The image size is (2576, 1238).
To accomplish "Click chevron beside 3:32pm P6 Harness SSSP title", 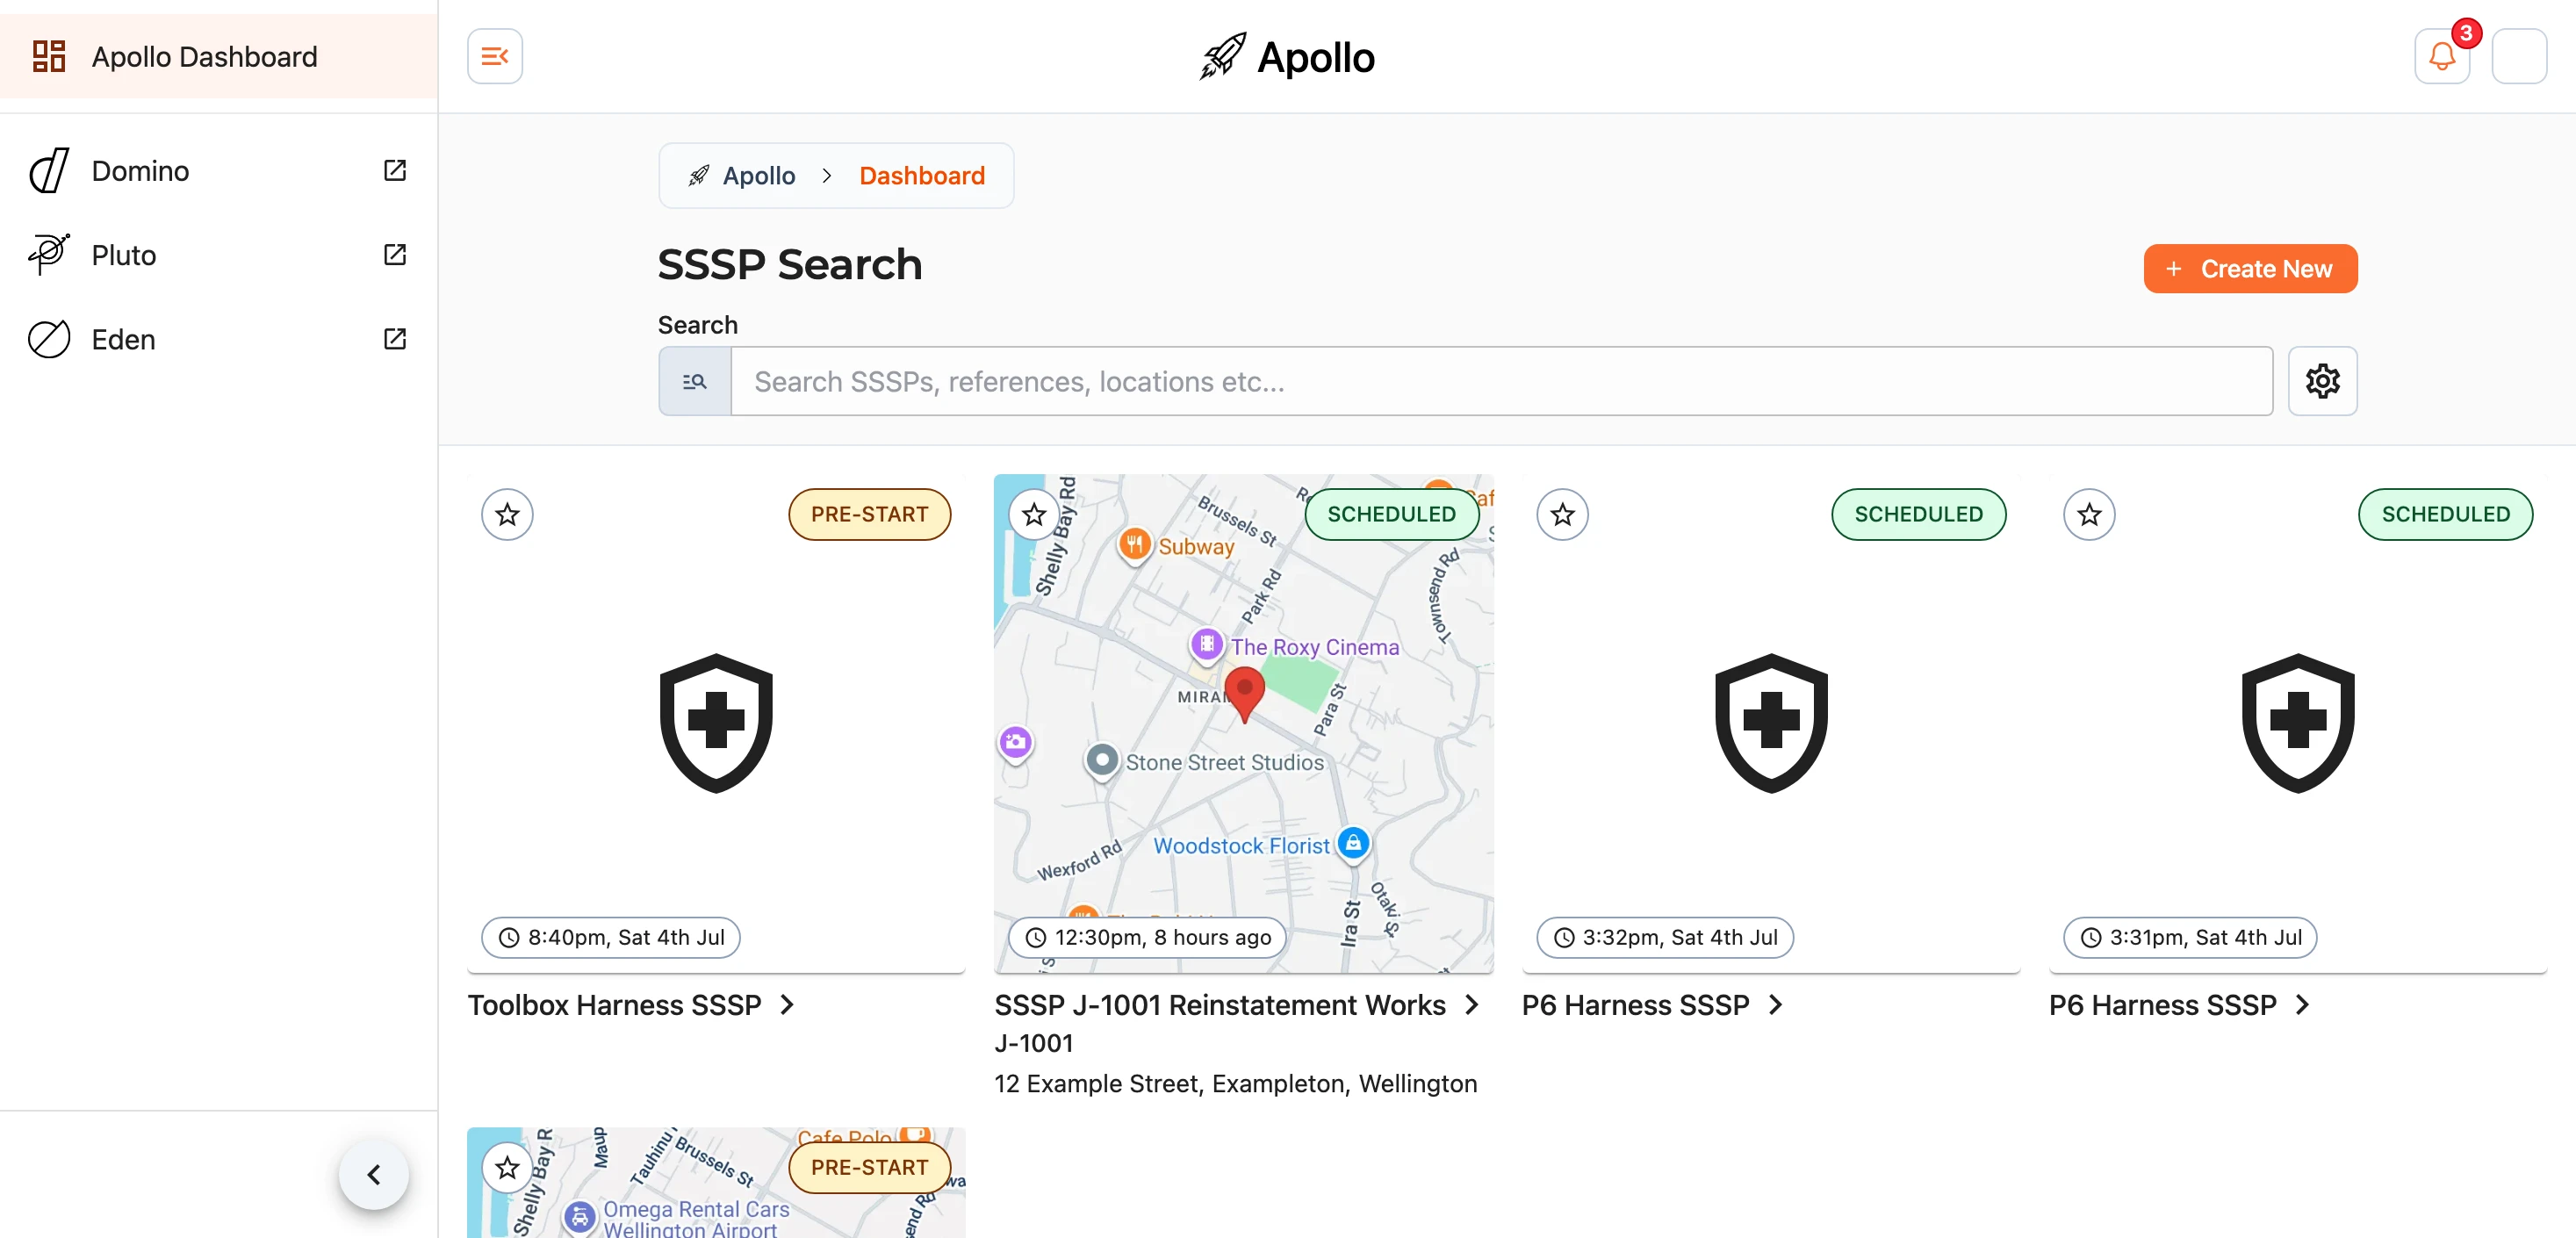I will tap(1775, 1004).
